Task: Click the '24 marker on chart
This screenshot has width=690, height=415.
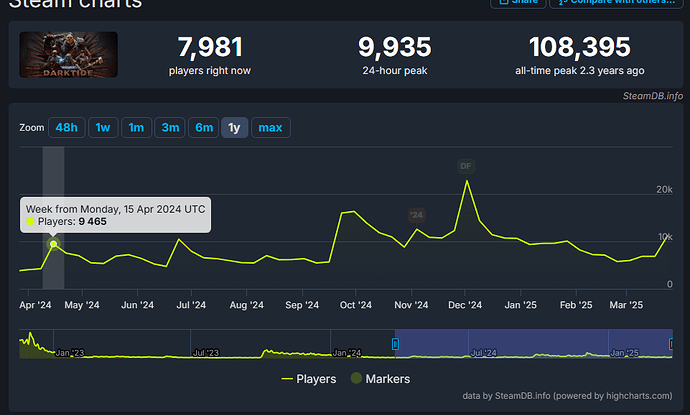Action: click(x=416, y=215)
